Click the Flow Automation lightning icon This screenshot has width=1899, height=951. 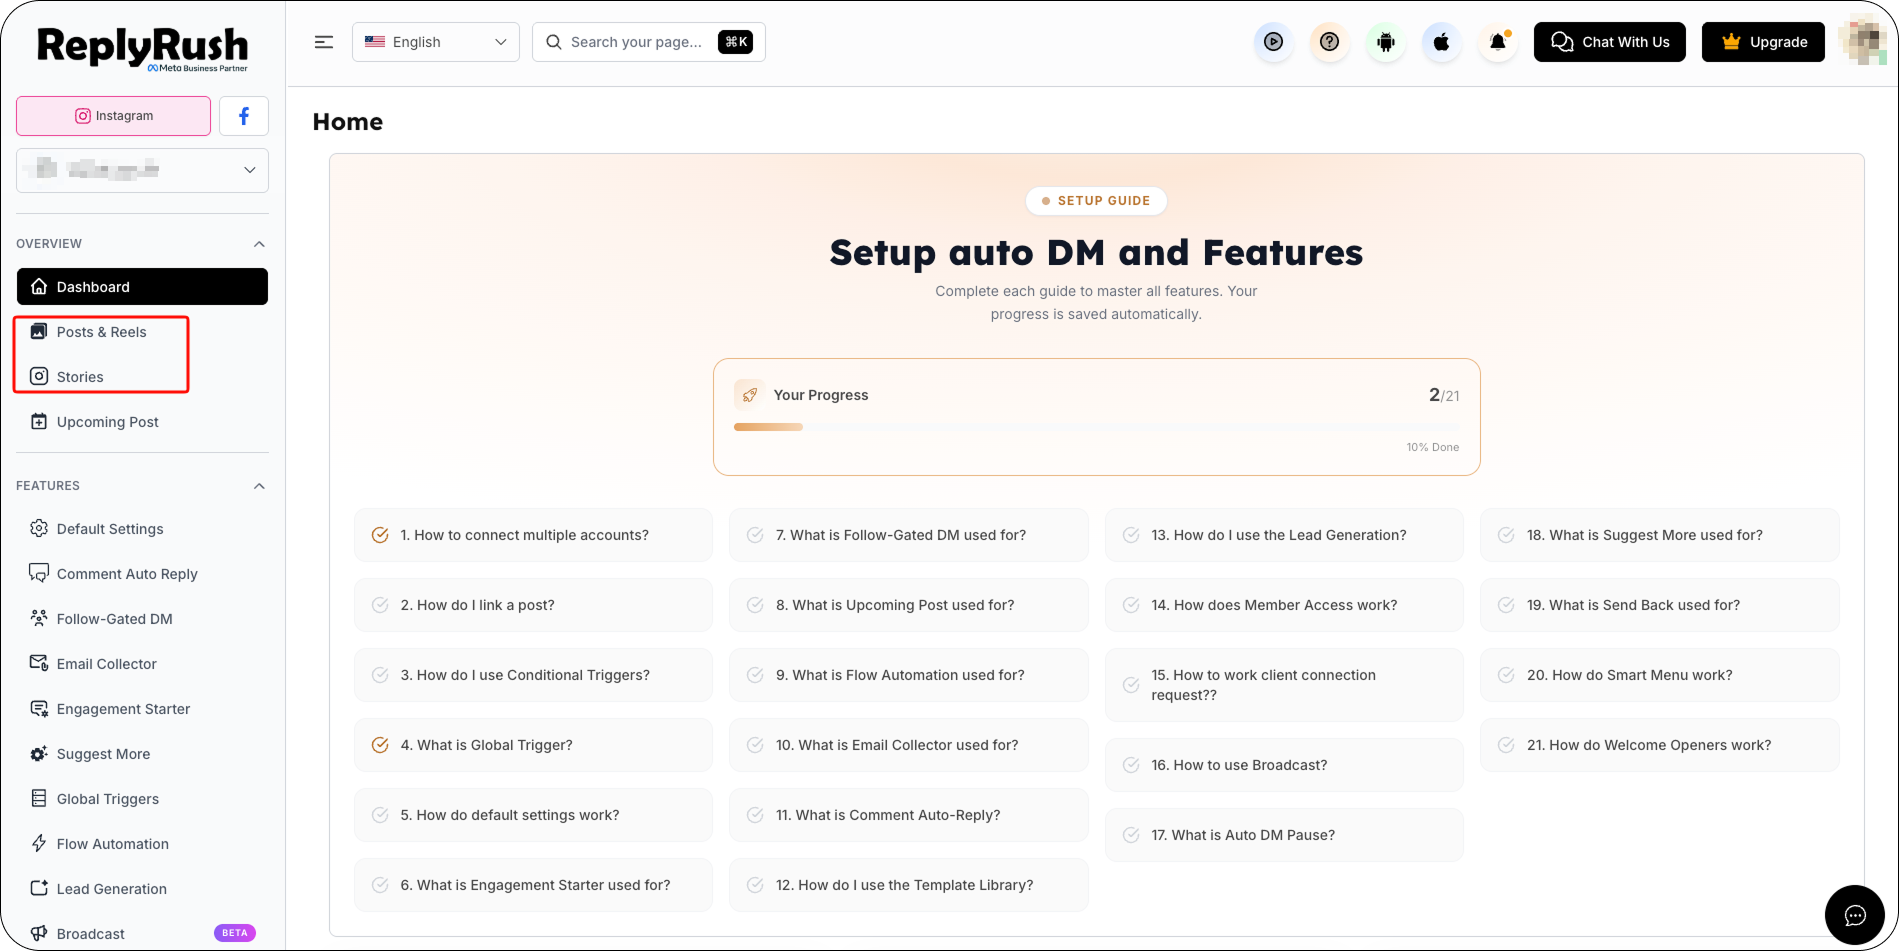click(x=39, y=843)
